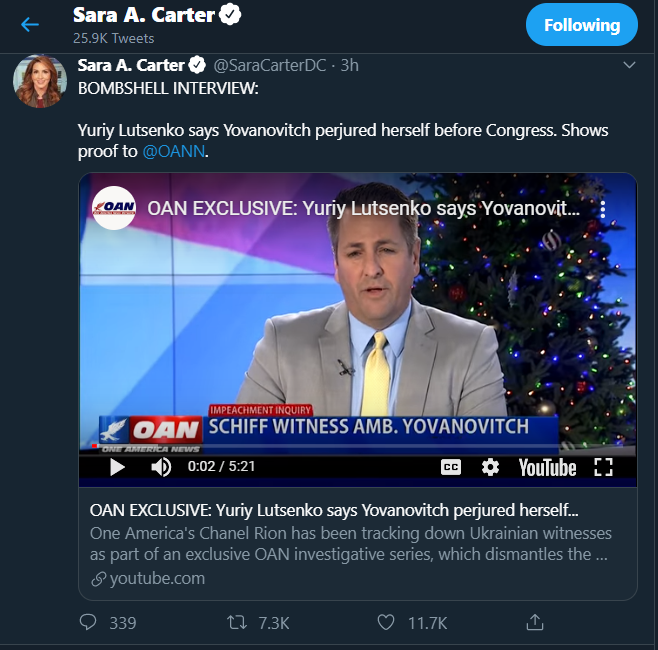658x650 pixels.
Task: Click the OAN channel logo in video
Action: point(114,208)
